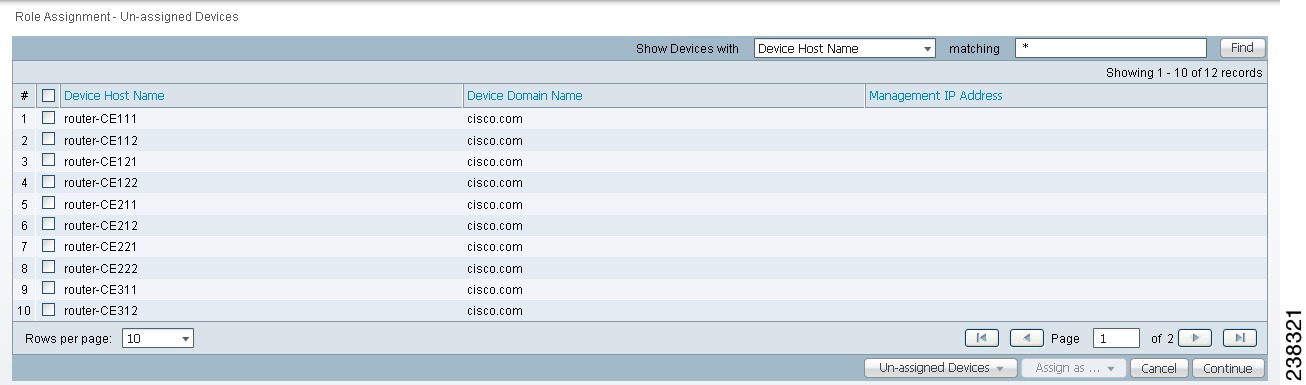Click the Page number input field

coord(1116,339)
